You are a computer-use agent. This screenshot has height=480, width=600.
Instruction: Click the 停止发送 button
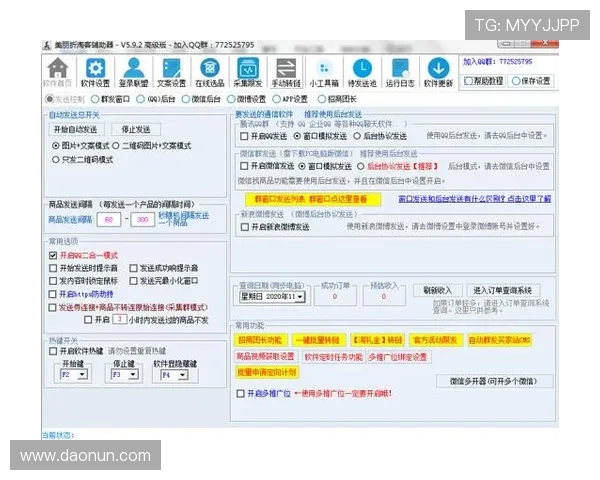[136, 129]
